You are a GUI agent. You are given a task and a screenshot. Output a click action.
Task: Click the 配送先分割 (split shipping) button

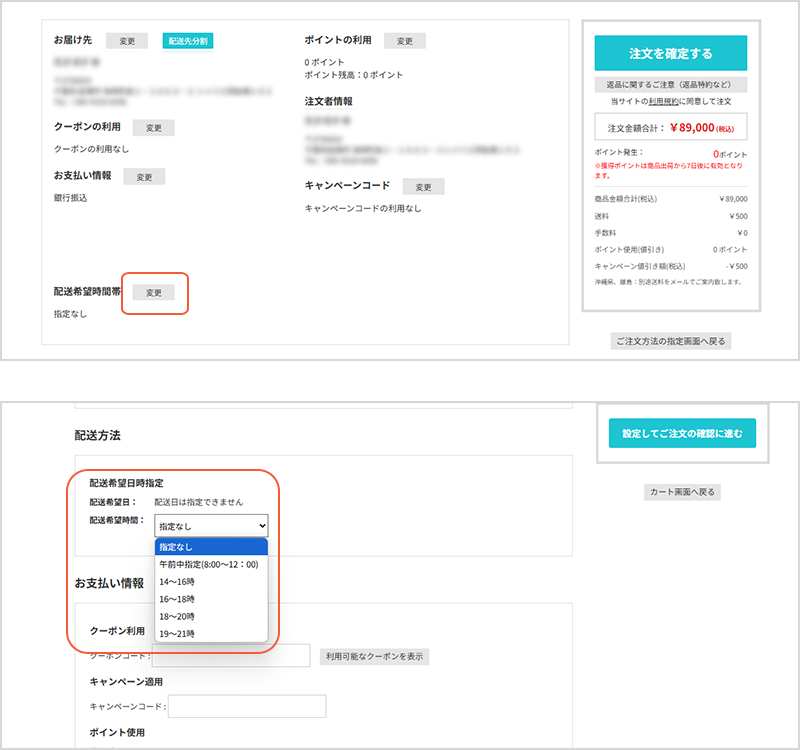(x=188, y=42)
